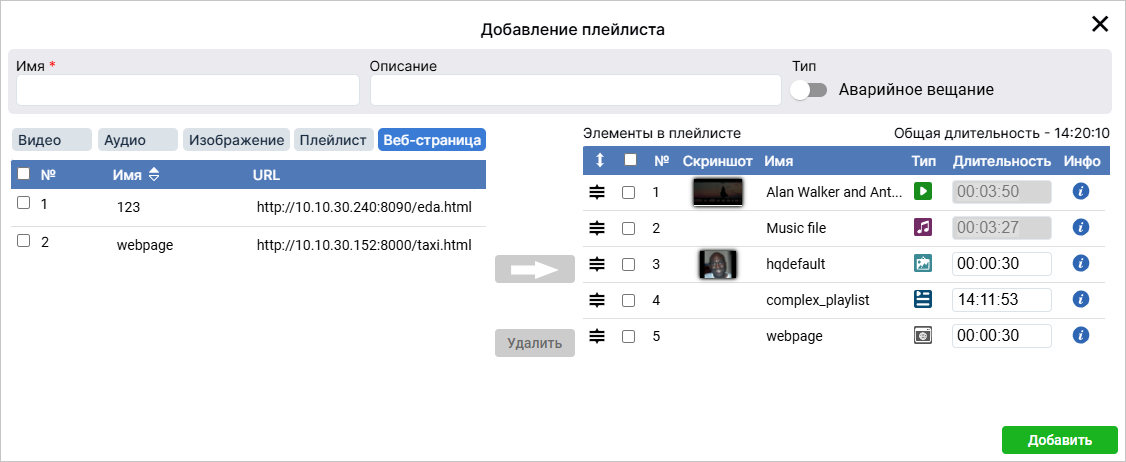
Task: Click the web page type icon in row 5
Action: click(x=923, y=335)
